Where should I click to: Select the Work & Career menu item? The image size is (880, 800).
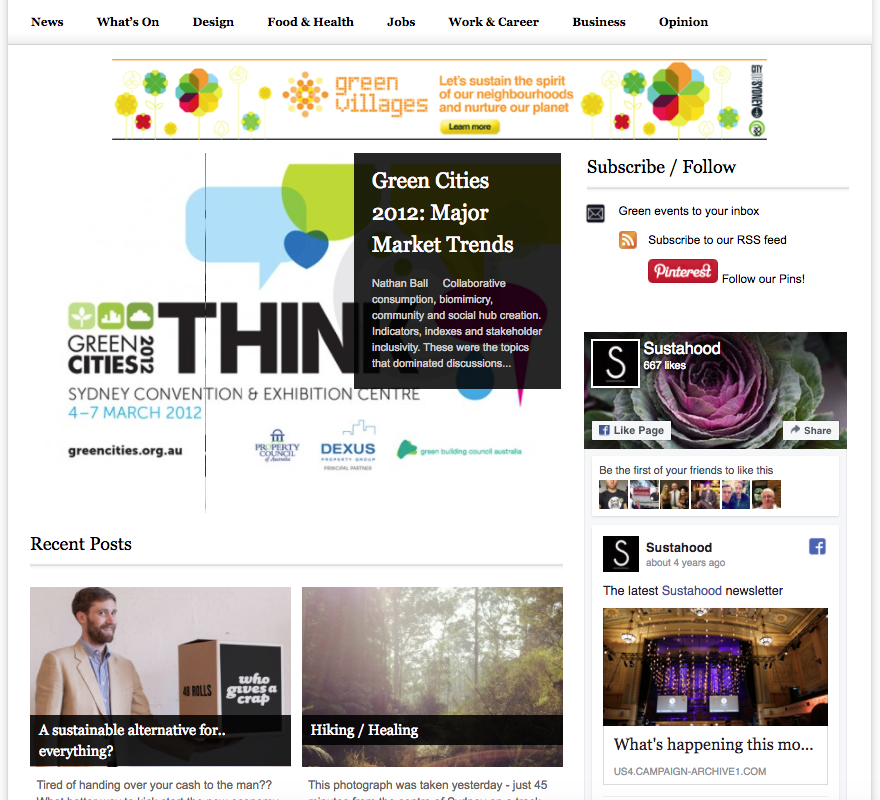point(493,22)
